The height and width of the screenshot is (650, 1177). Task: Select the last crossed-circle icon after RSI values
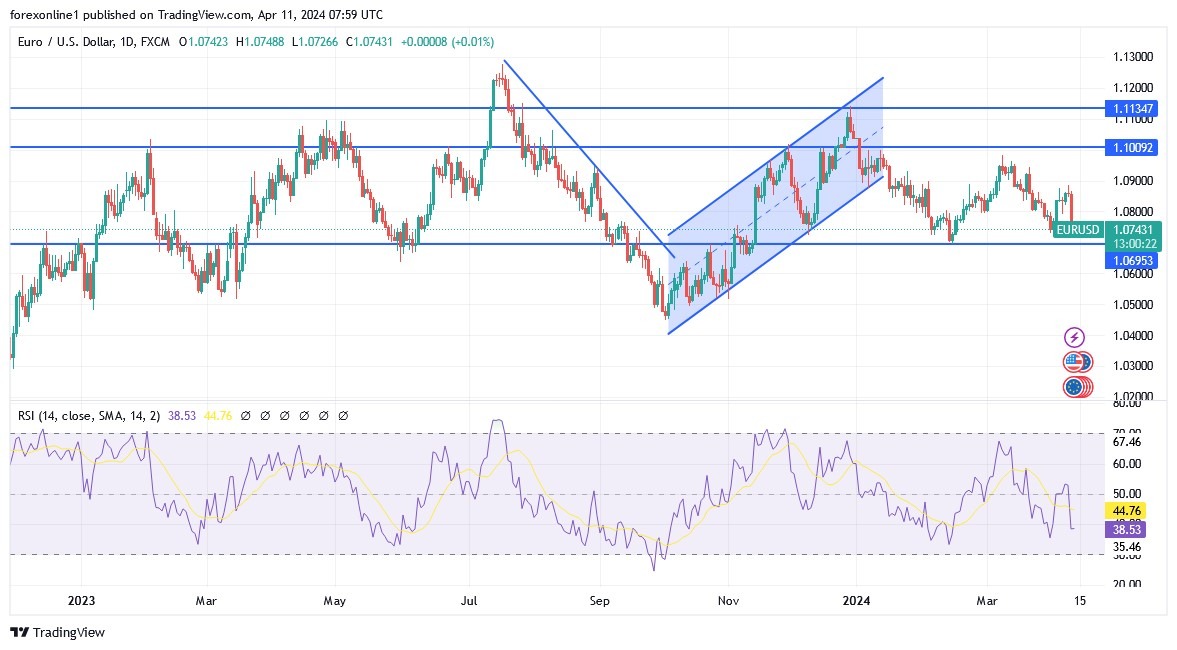[x=345, y=414]
